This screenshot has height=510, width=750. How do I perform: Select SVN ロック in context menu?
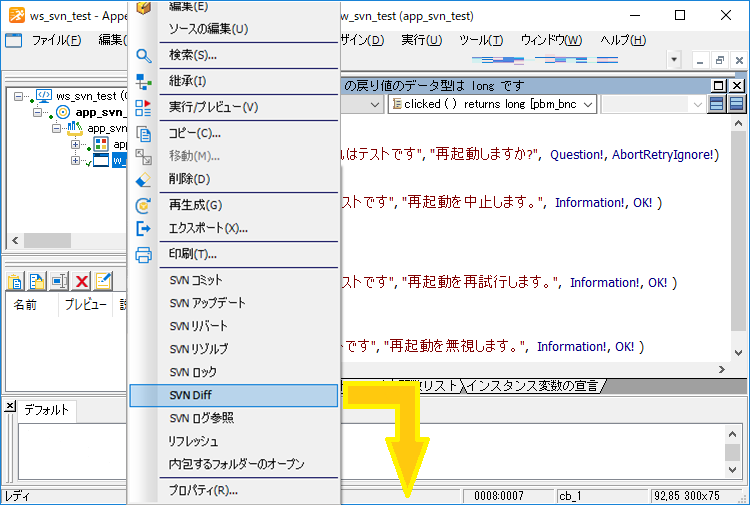(193, 372)
